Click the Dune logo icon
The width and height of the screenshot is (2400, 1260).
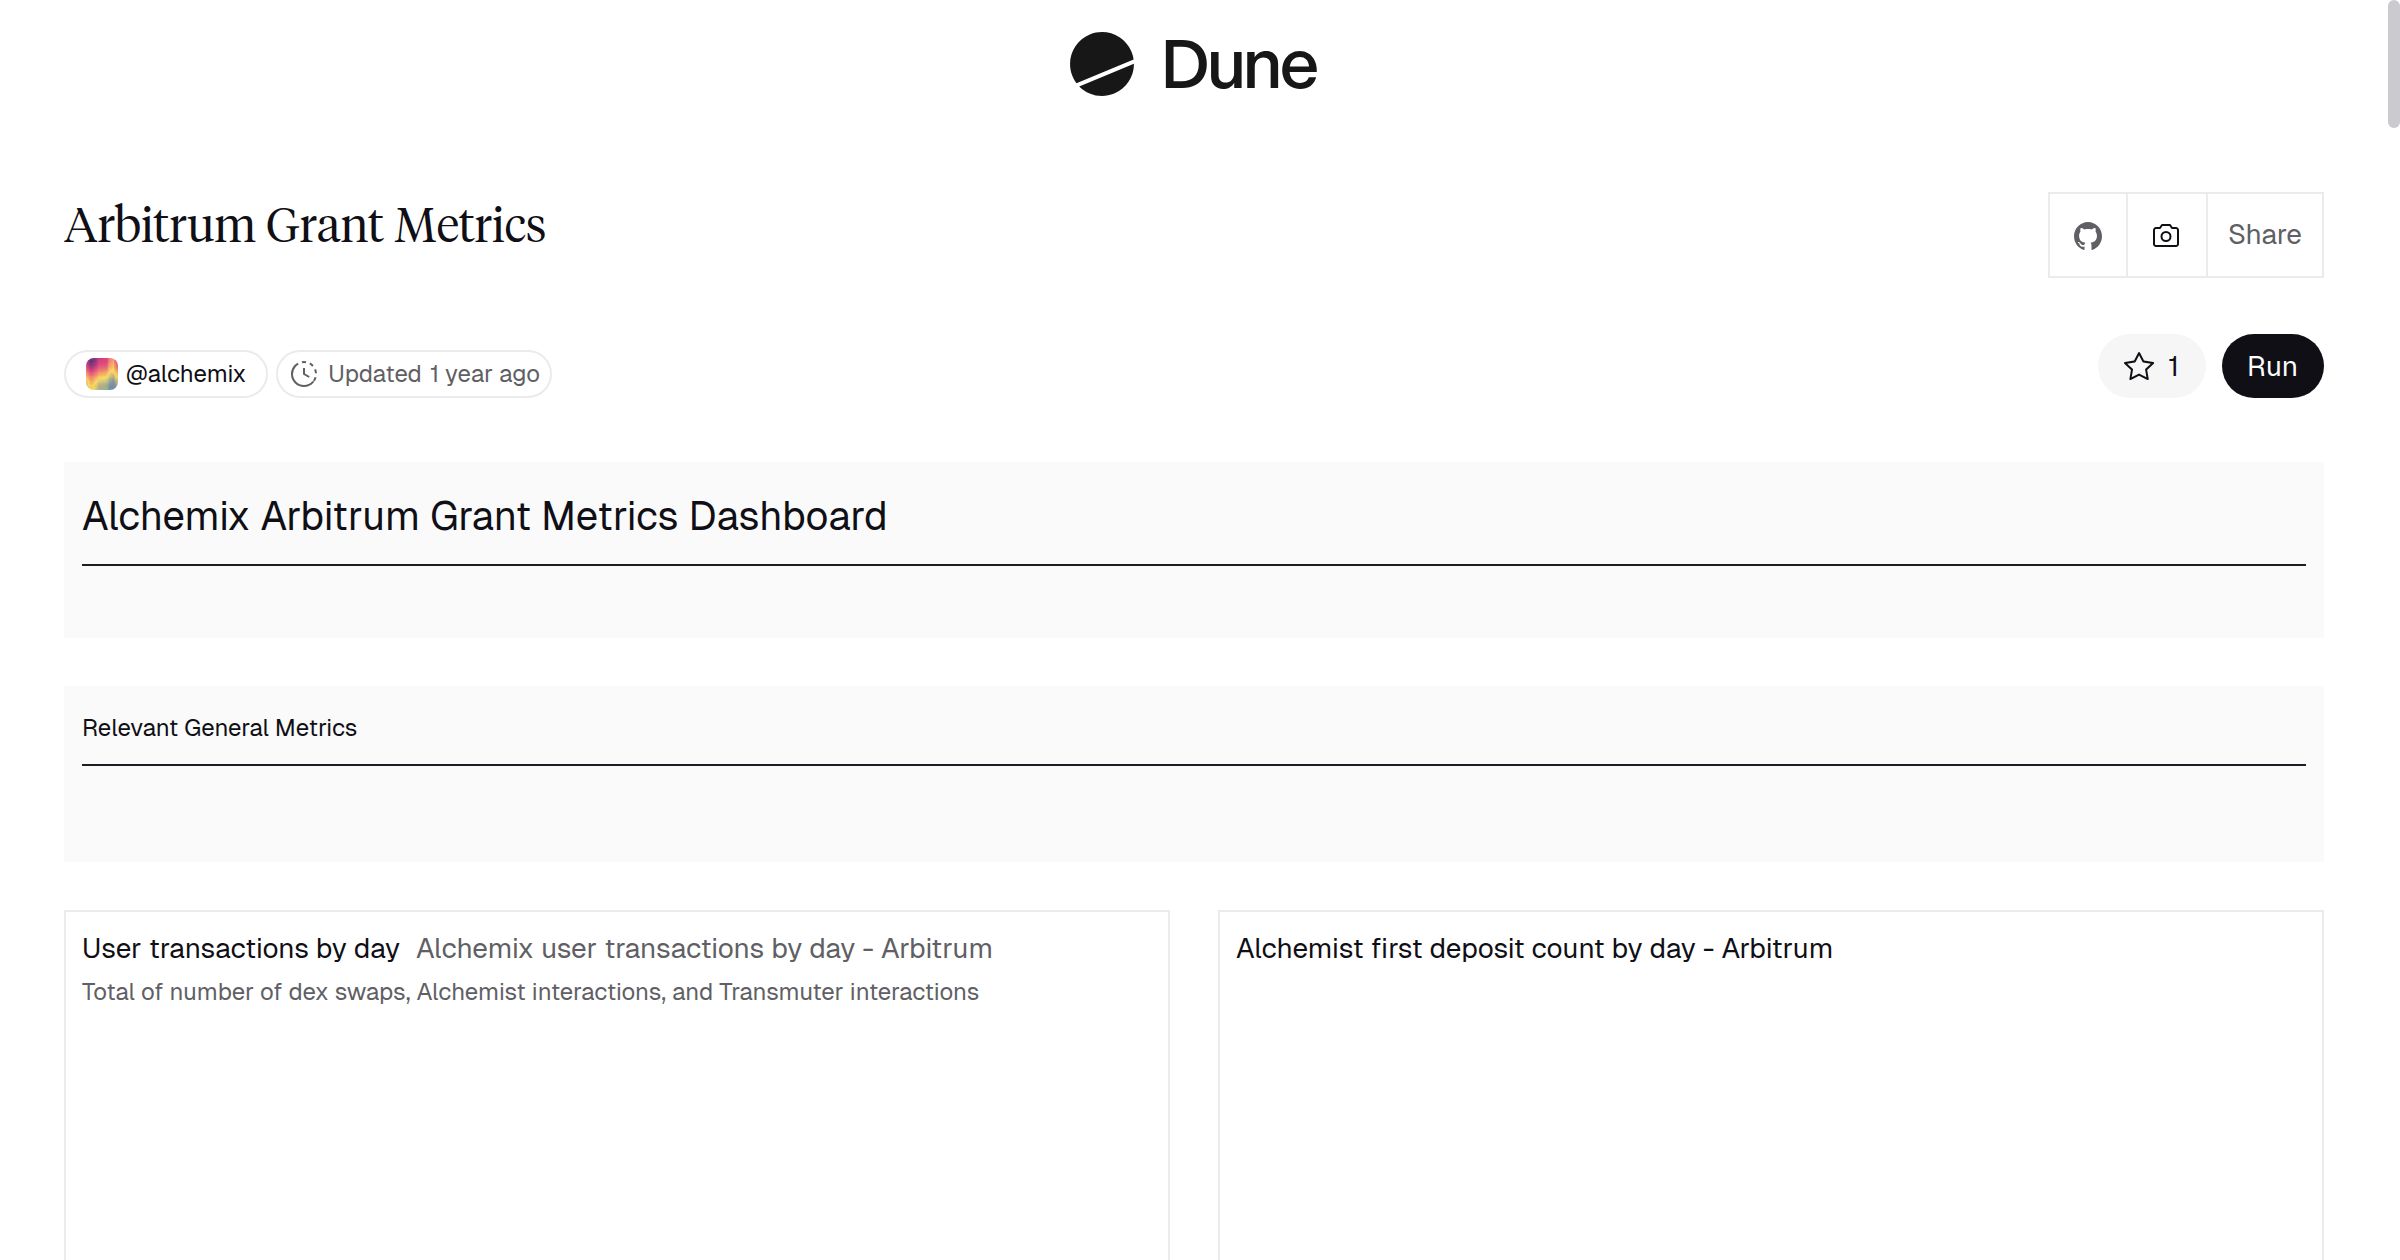click(x=1101, y=64)
